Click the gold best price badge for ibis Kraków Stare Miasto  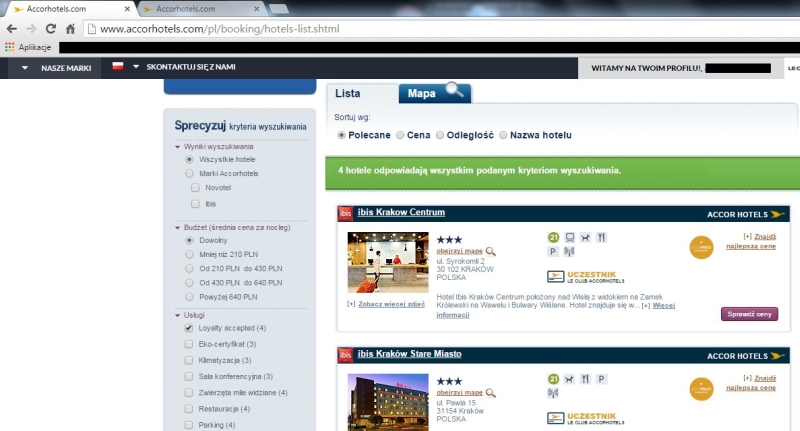[x=701, y=389]
